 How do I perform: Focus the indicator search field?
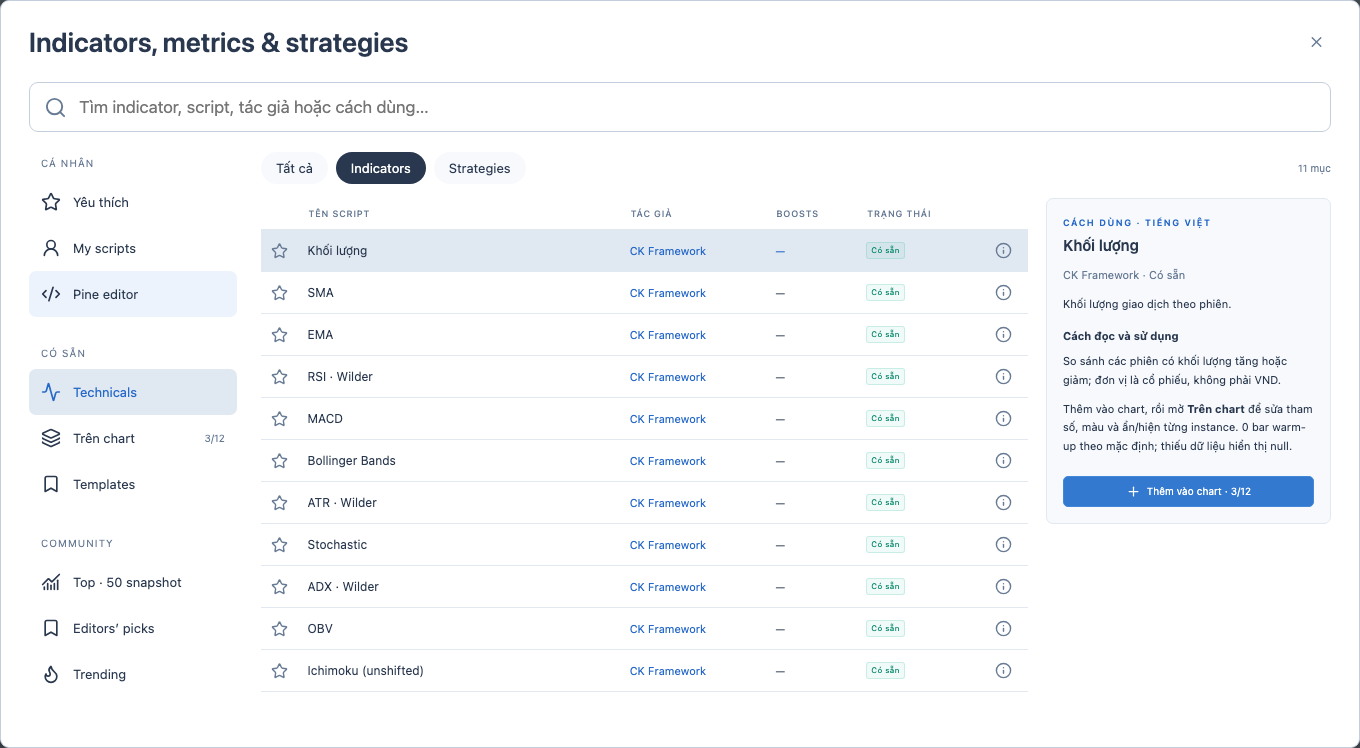pyautogui.click(x=680, y=107)
